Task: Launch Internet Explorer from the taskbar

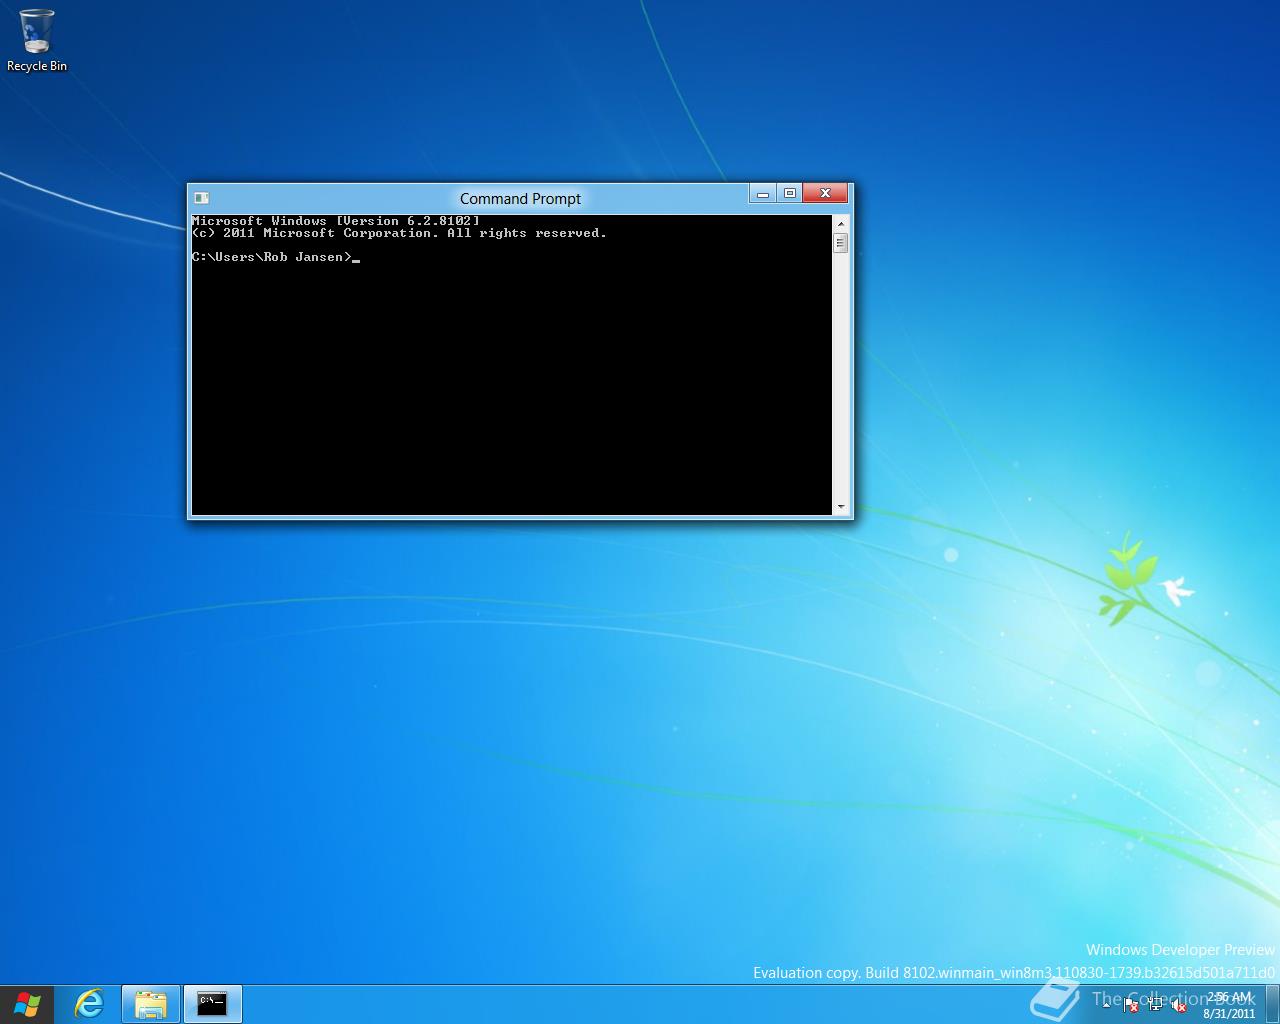Action: pos(89,1004)
